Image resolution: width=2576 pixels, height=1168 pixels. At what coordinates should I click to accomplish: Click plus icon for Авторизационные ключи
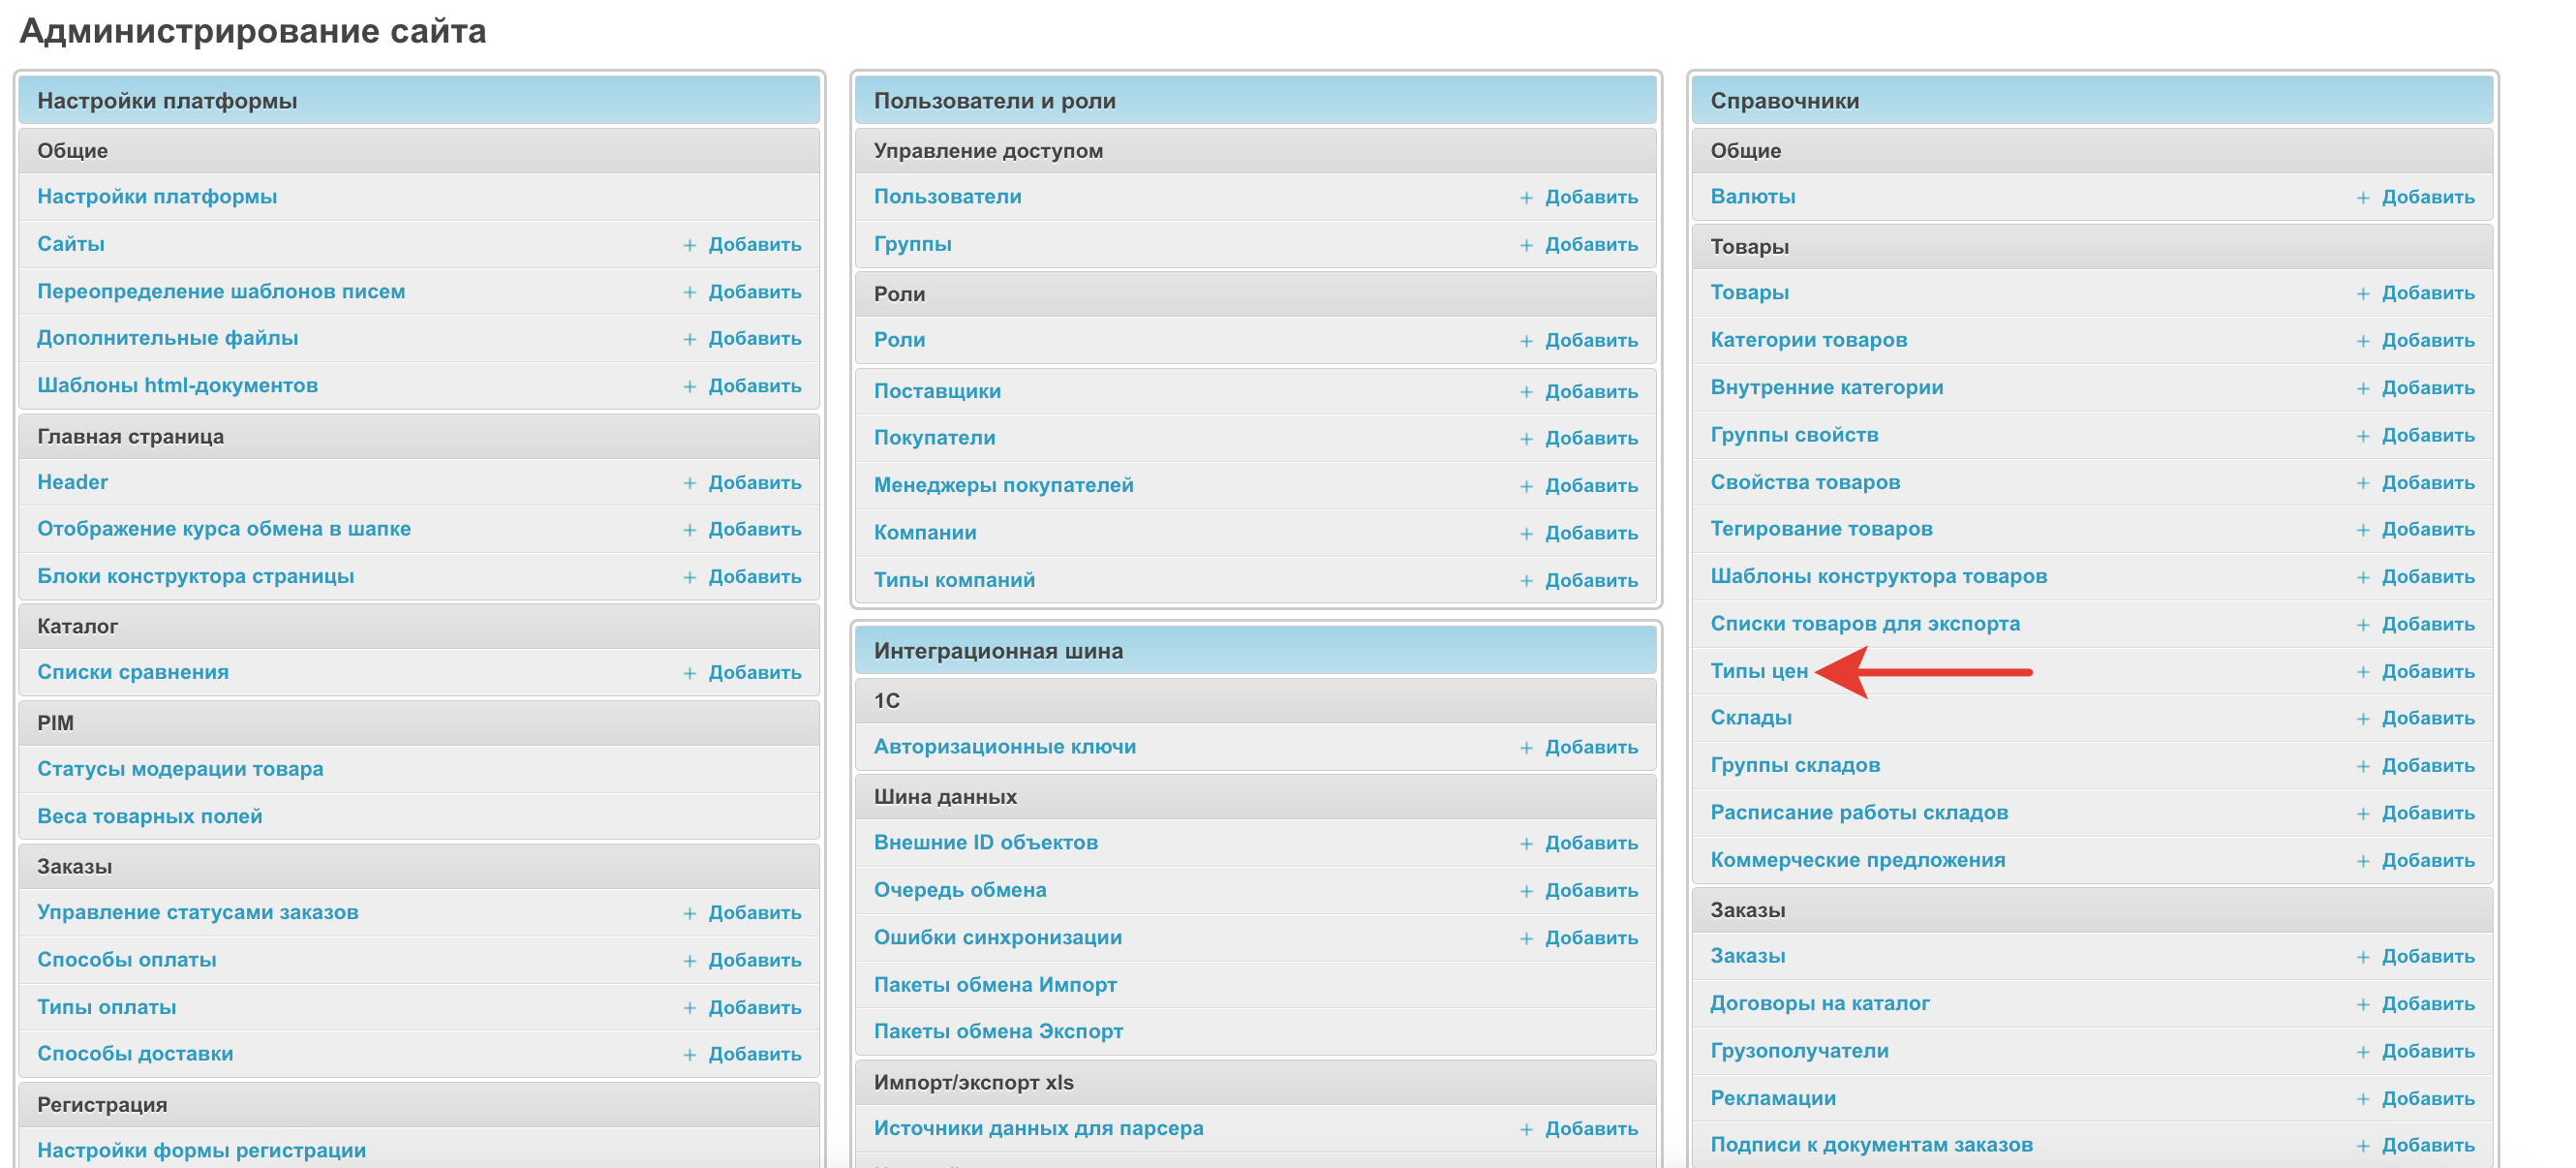coord(1526,748)
